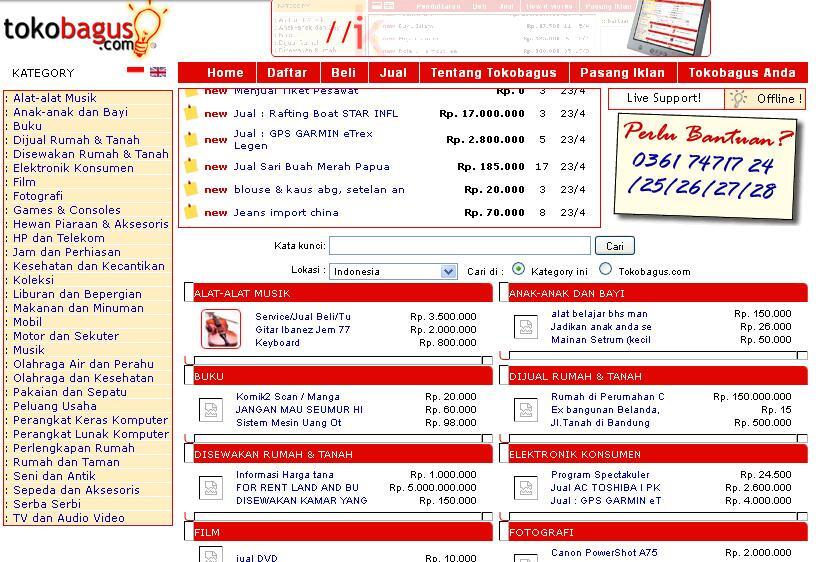The image size is (818, 562).
Task: Open the Alat-alat Musik category
Action: 55,98
